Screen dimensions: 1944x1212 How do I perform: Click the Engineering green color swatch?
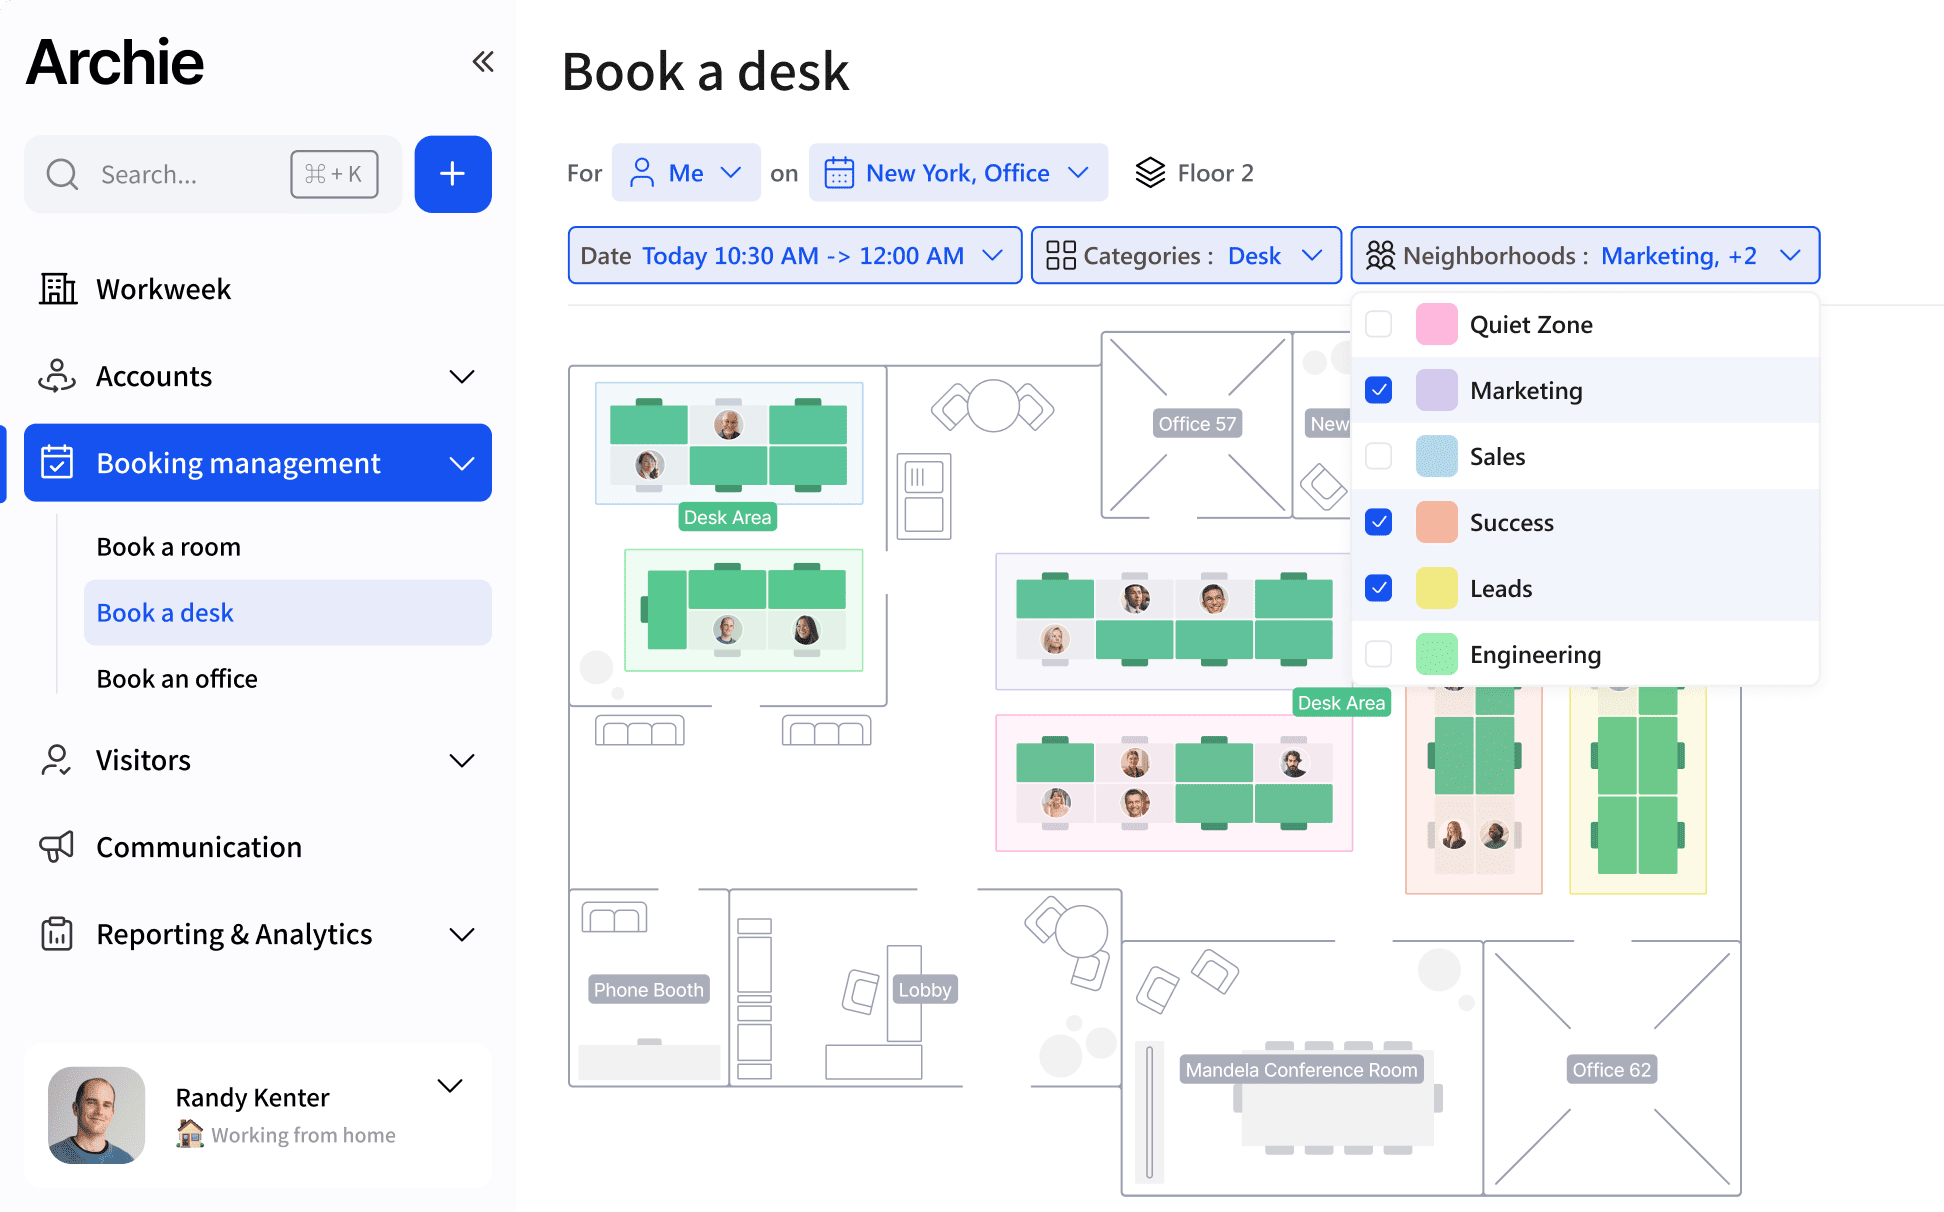(1437, 654)
